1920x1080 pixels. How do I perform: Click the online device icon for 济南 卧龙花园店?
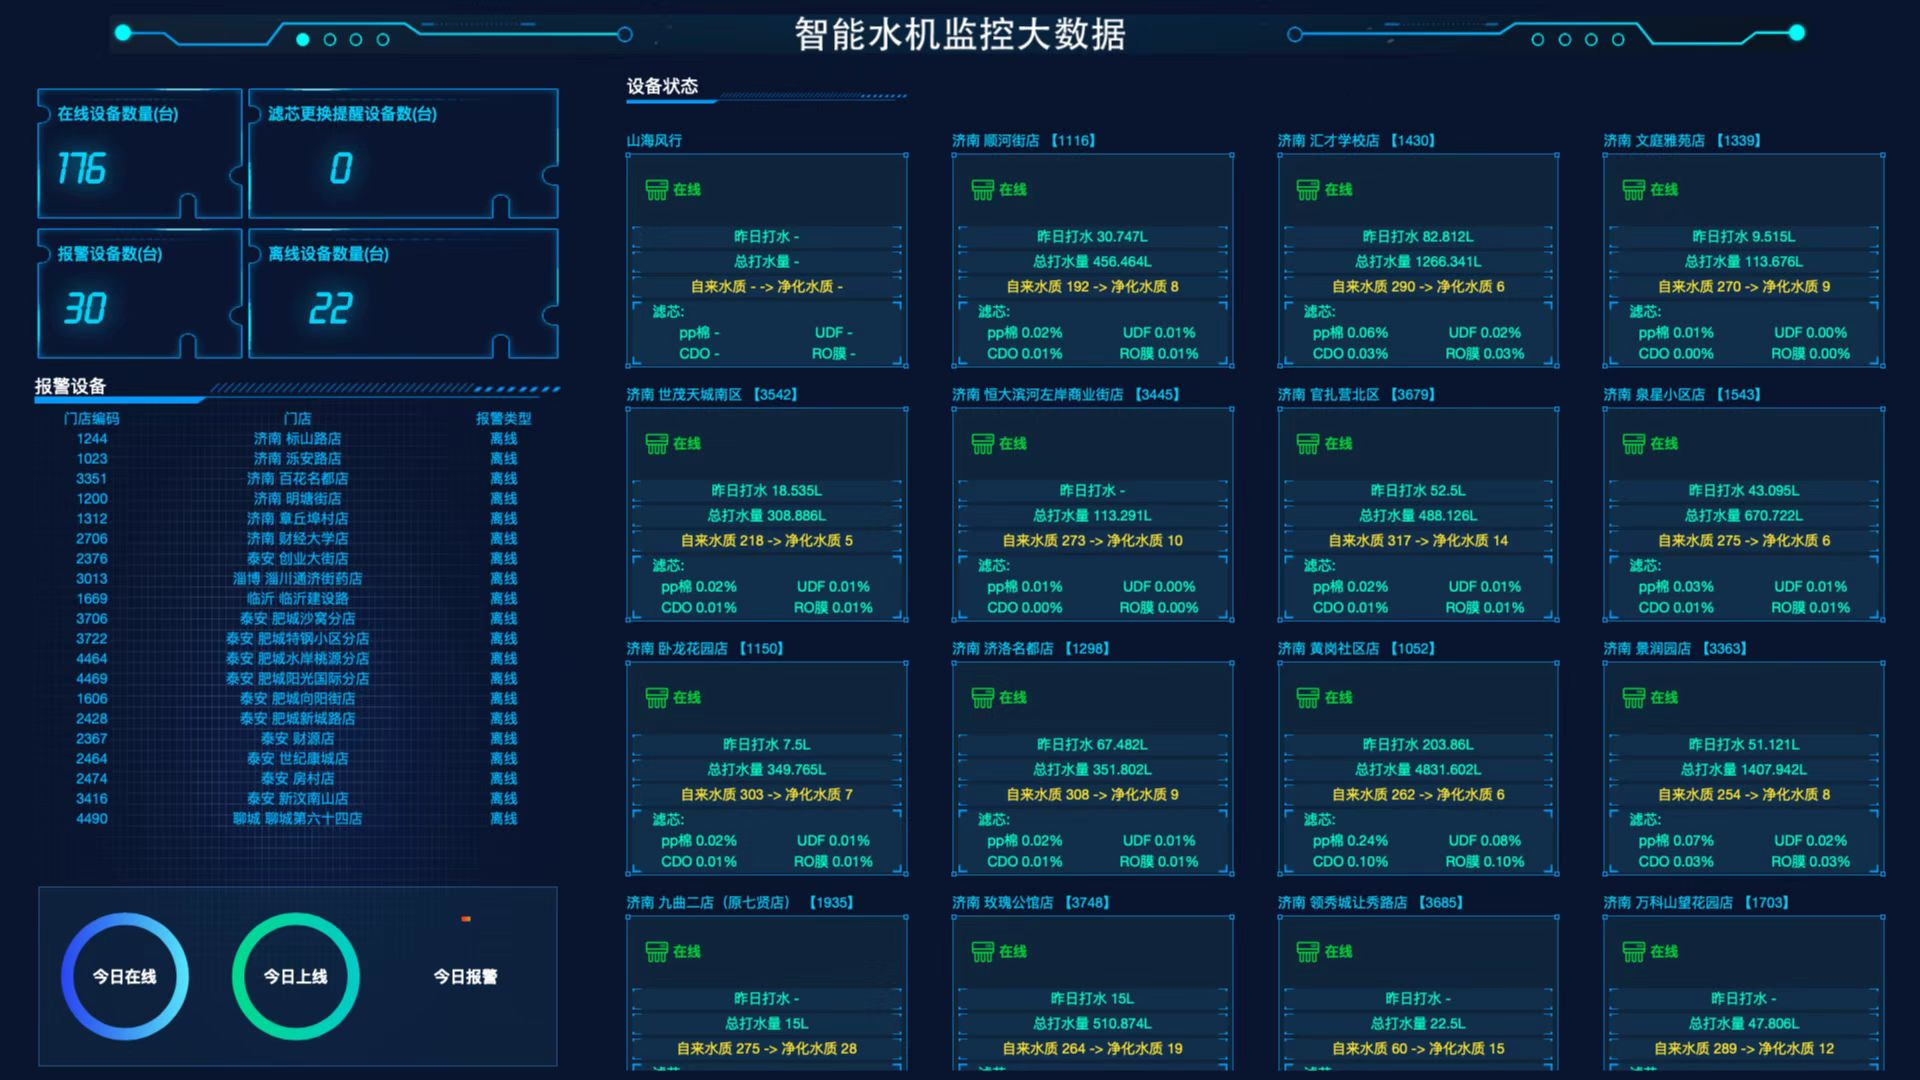[x=656, y=698]
